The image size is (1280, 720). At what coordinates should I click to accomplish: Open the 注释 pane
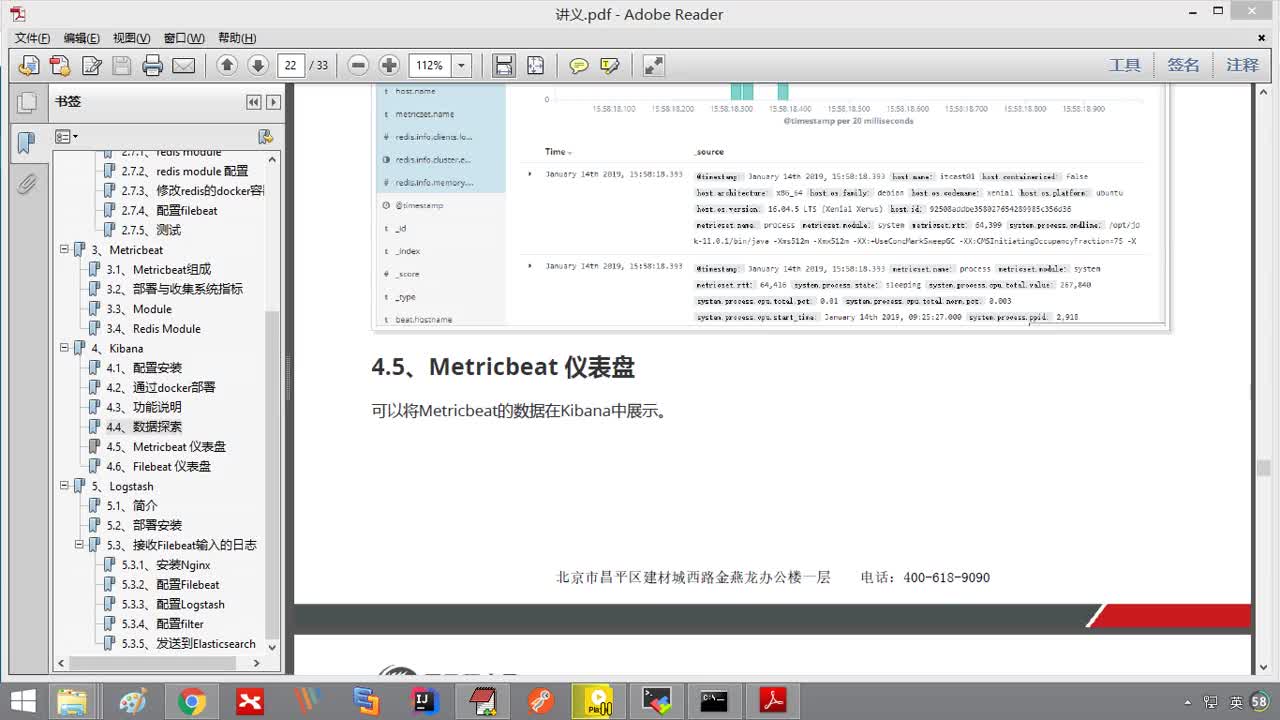click(x=1242, y=65)
